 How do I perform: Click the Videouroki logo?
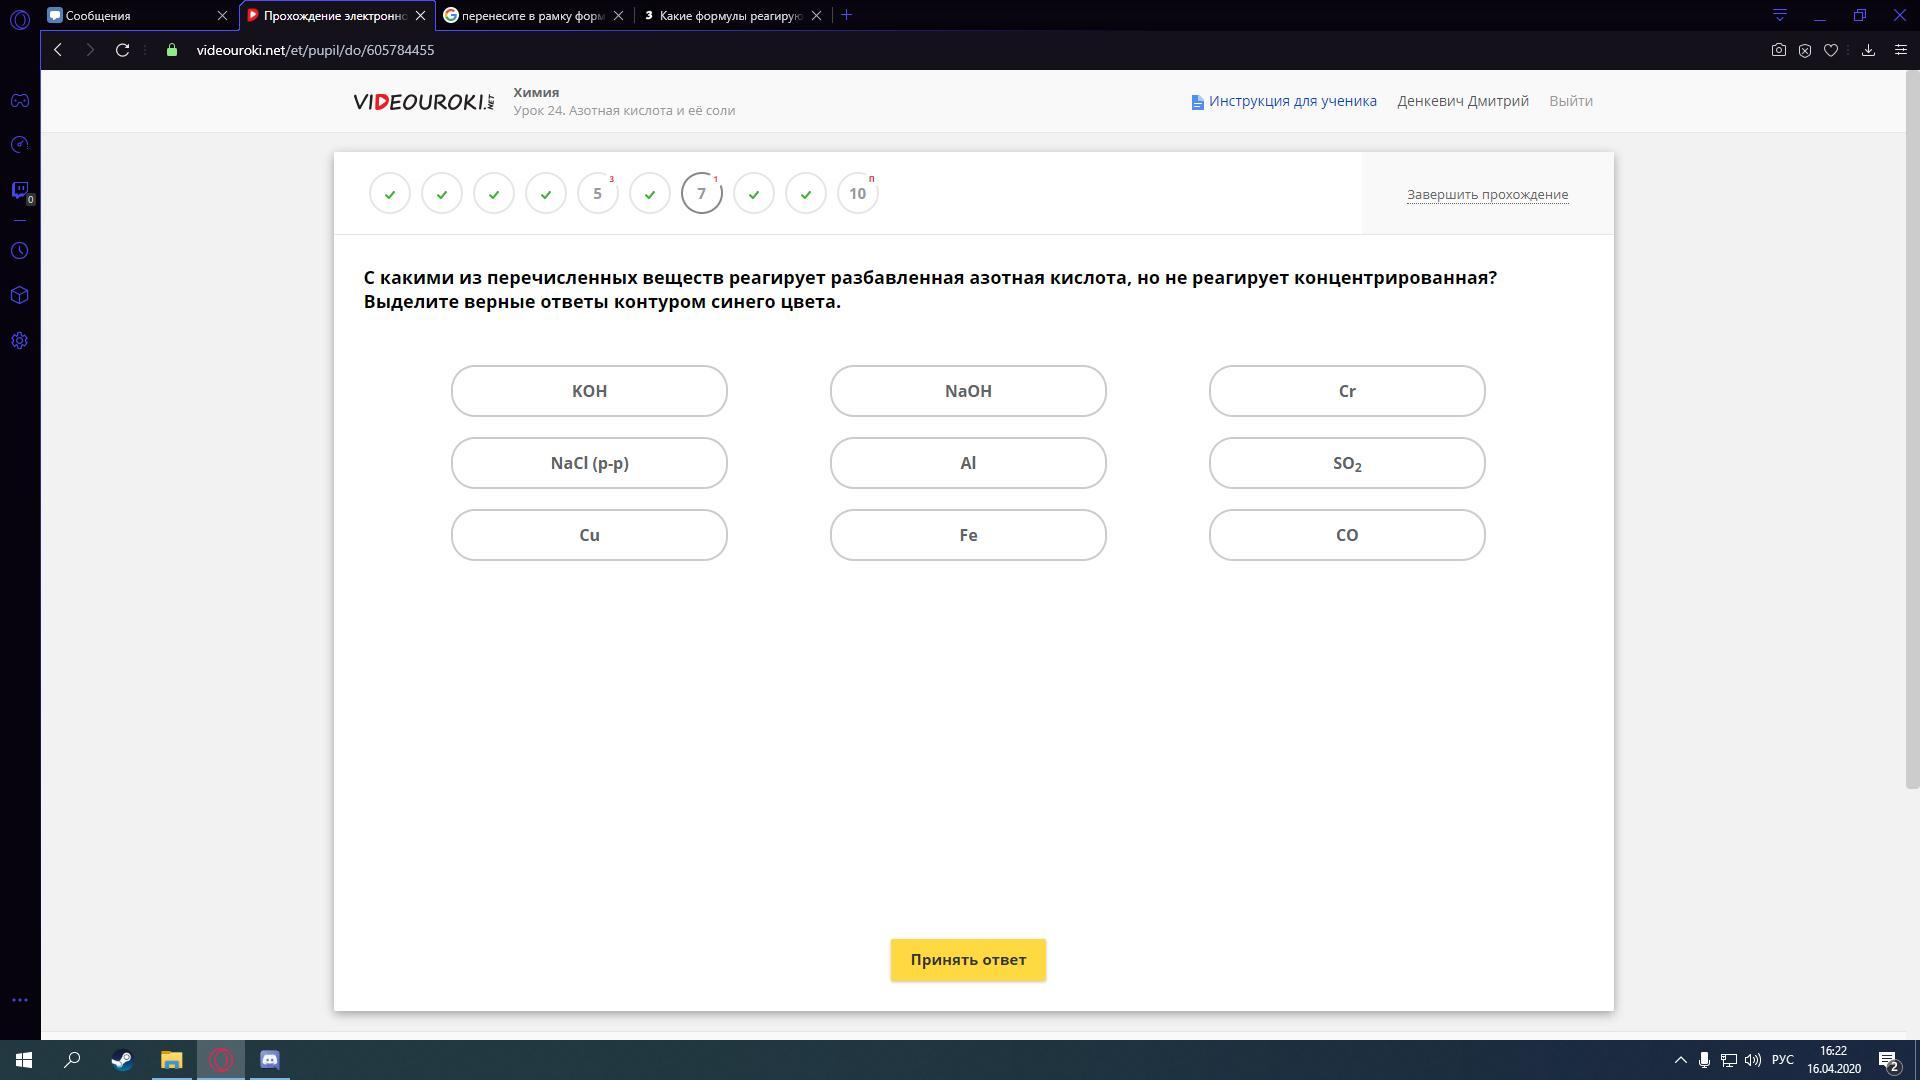pos(424,101)
